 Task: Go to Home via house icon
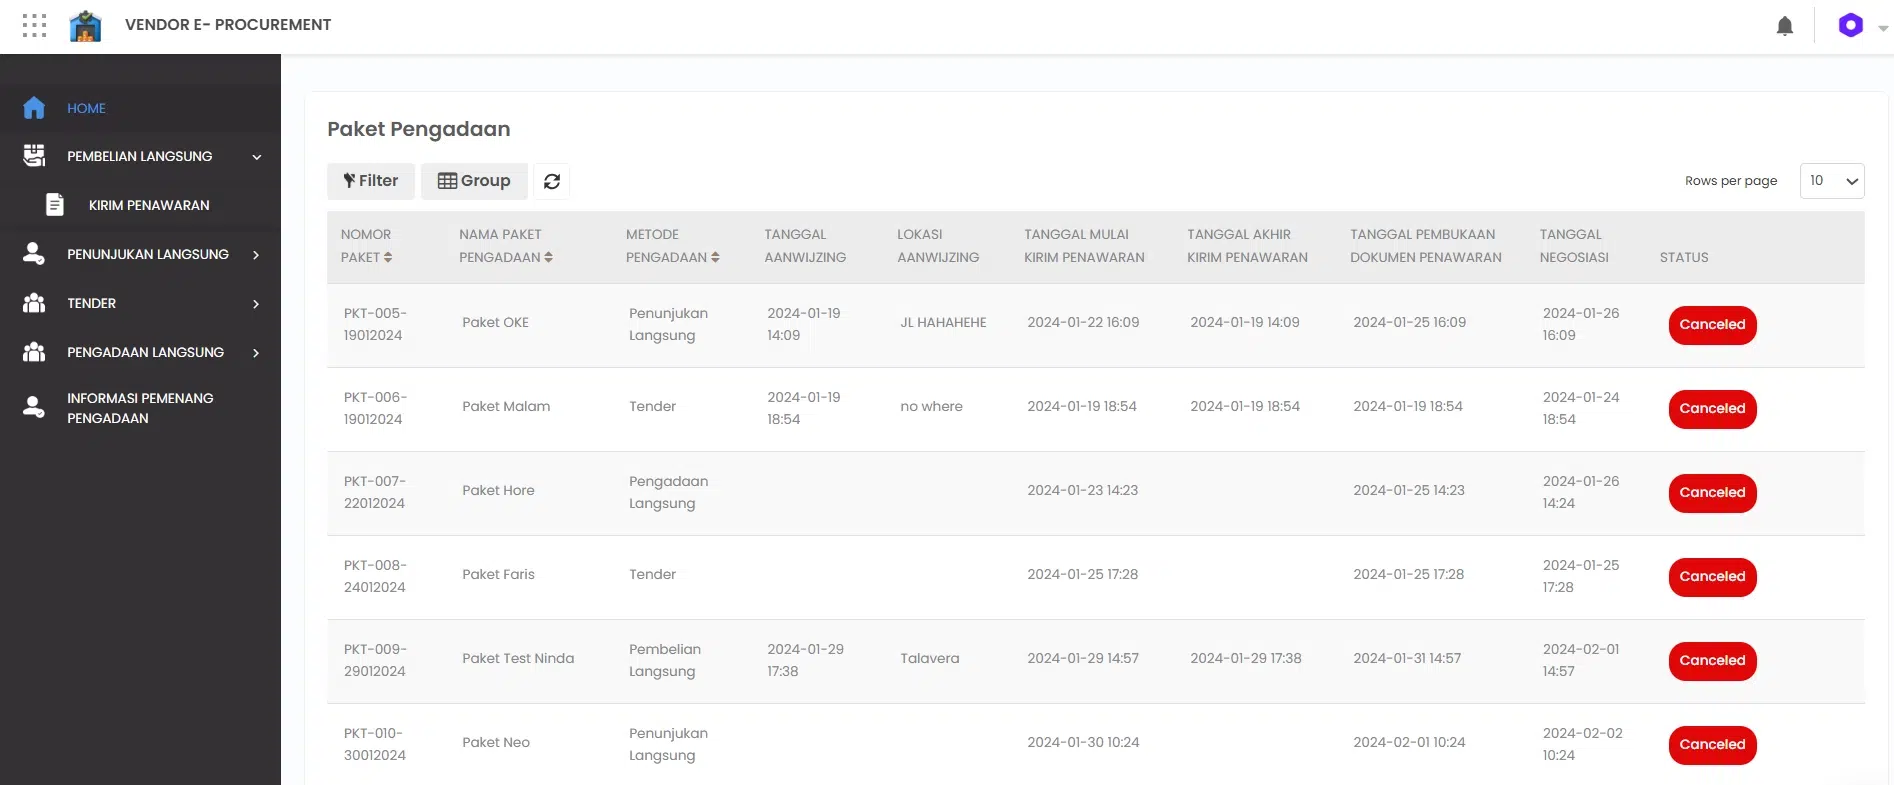(x=34, y=108)
